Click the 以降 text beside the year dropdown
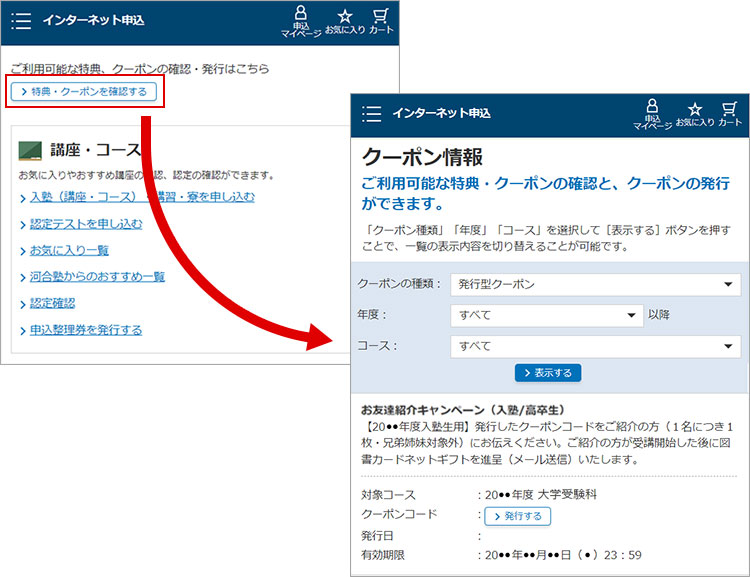 tap(659, 315)
